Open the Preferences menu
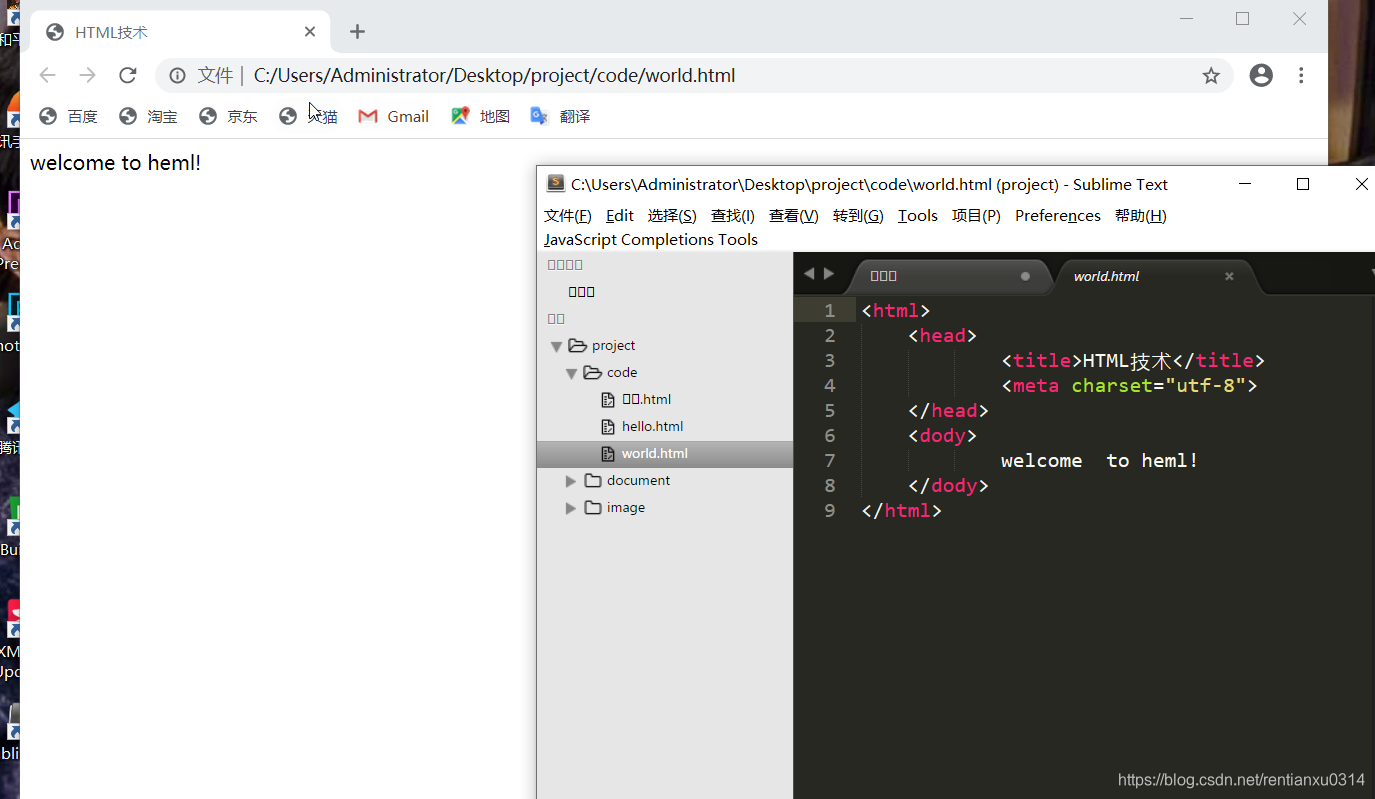 [x=1058, y=215]
